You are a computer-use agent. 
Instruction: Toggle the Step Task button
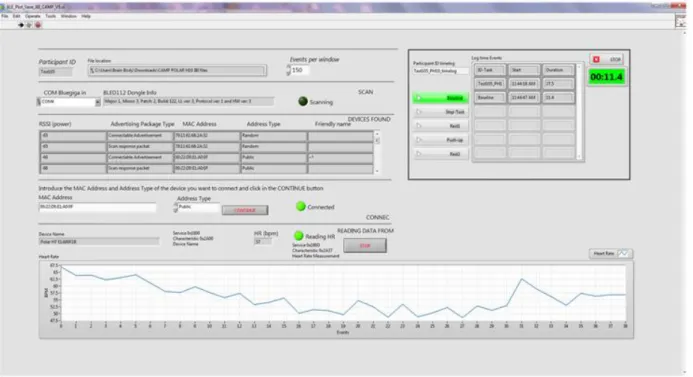pyautogui.click(x=440, y=112)
